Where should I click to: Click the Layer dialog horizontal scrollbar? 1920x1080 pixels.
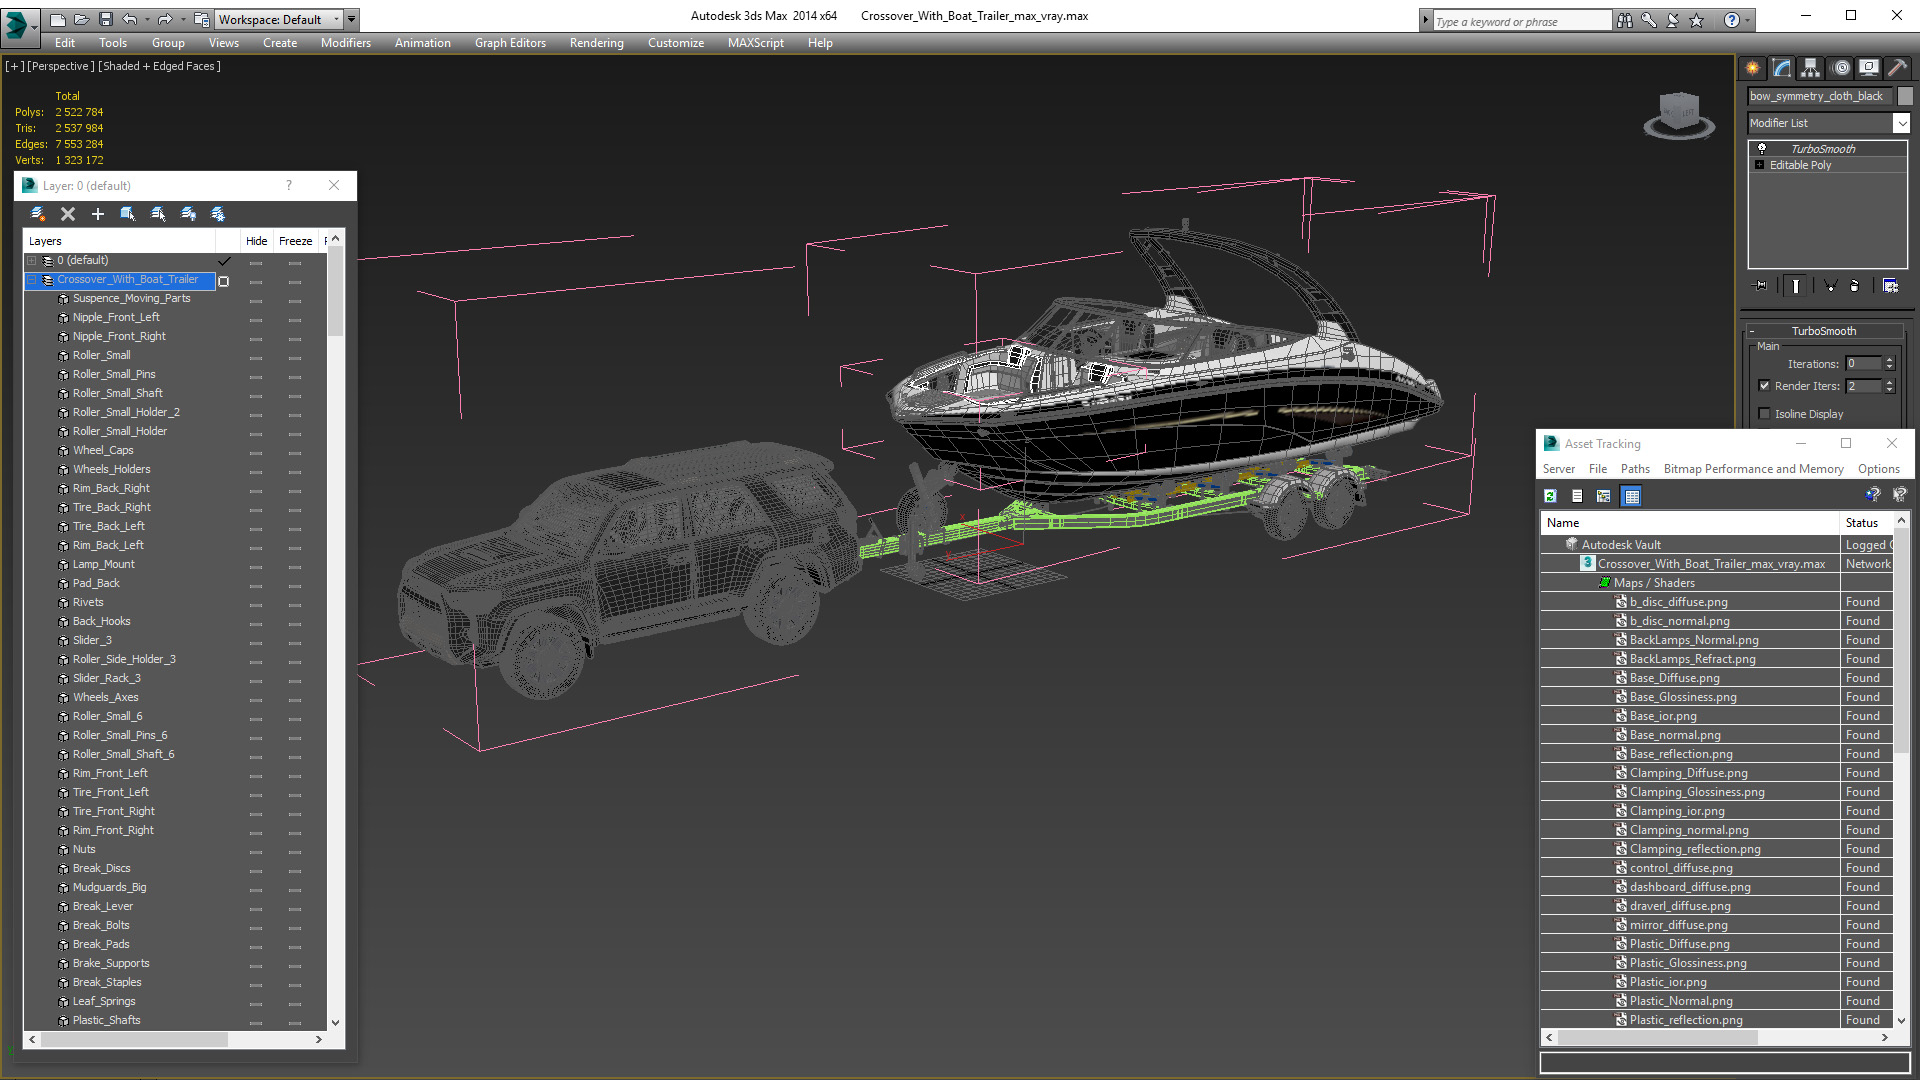[x=135, y=1040]
